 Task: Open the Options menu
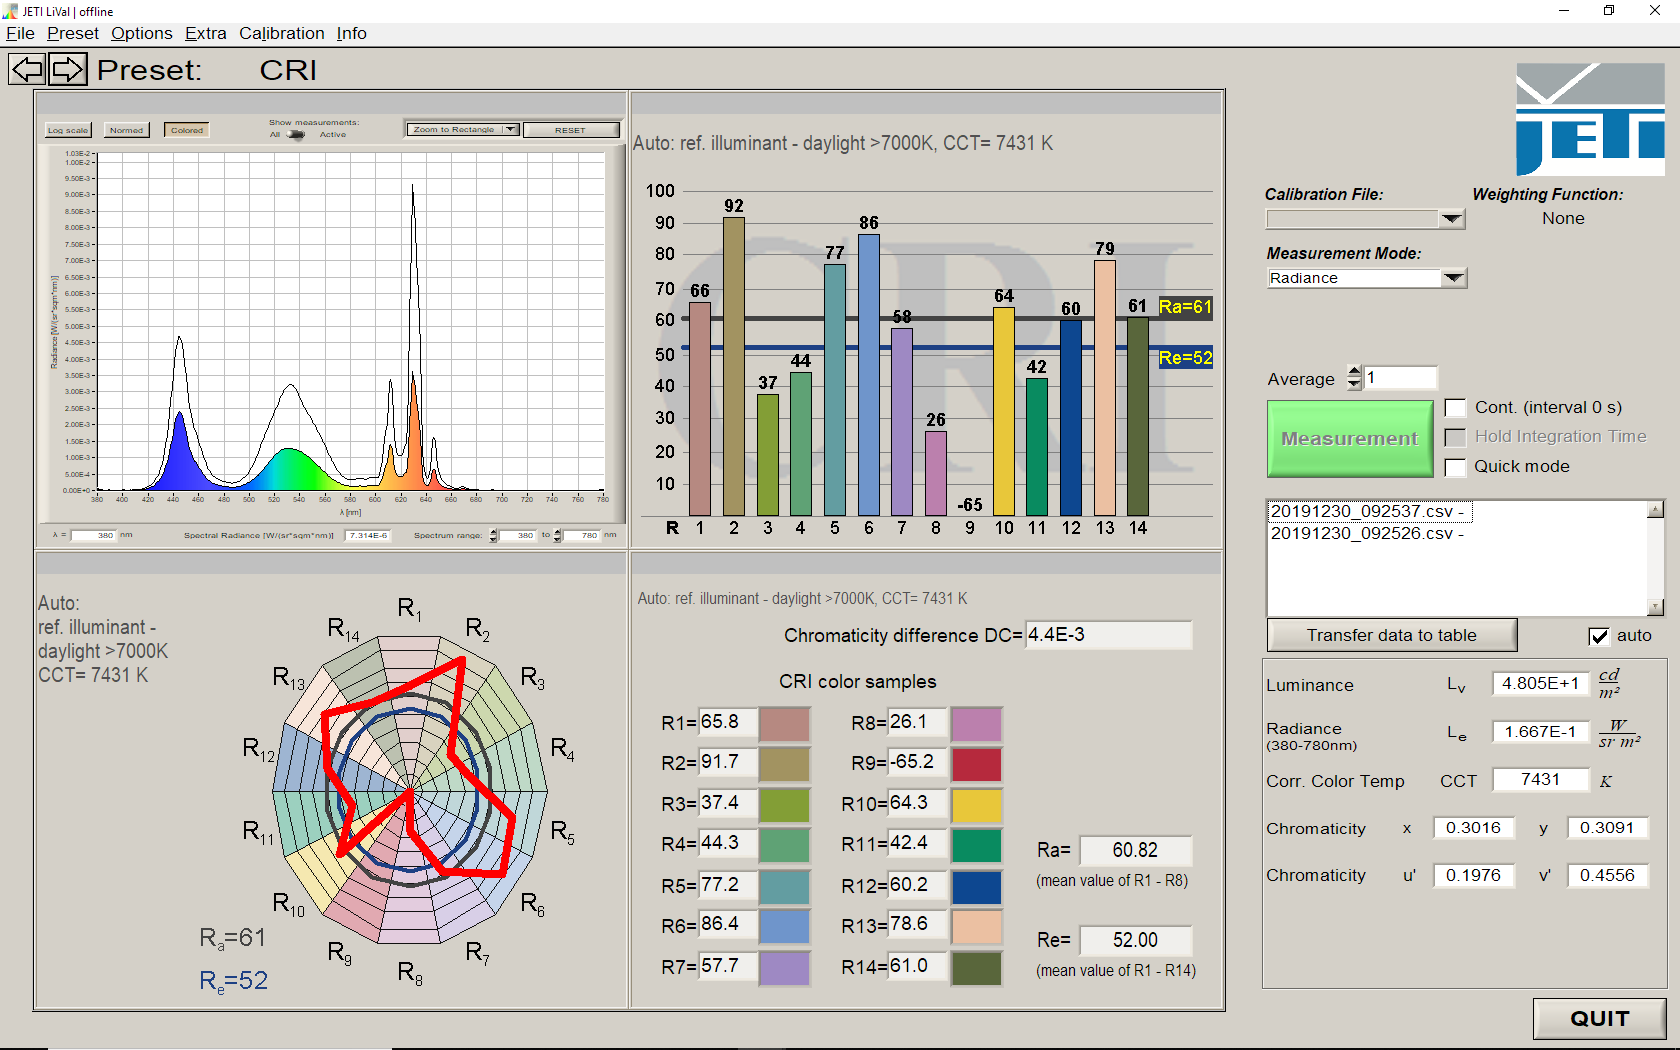point(142,33)
